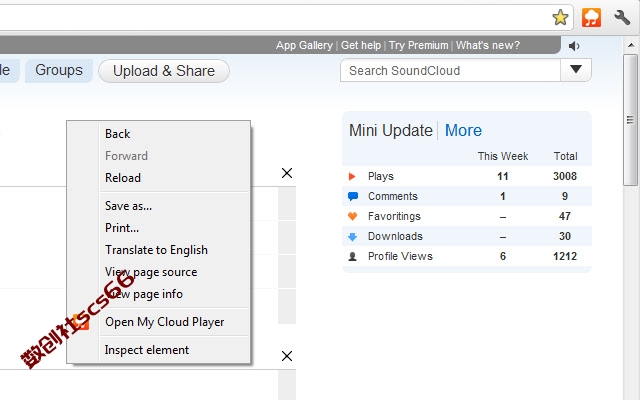This screenshot has height=400, width=640.
Task: Click the Mini Update heading
Action: pos(391,131)
